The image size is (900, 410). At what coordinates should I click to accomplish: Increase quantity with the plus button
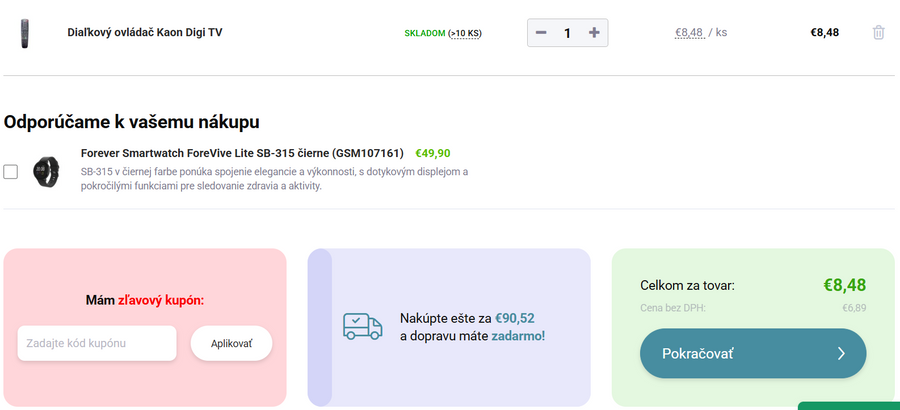coord(594,33)
